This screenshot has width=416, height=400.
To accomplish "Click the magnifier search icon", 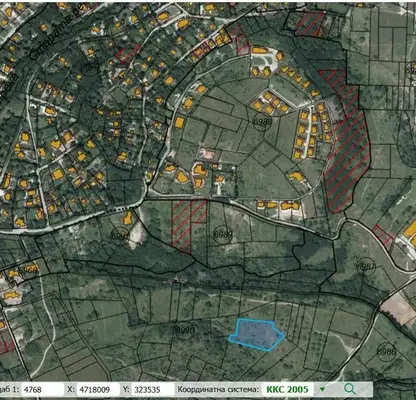I will [x=350, y=389].
